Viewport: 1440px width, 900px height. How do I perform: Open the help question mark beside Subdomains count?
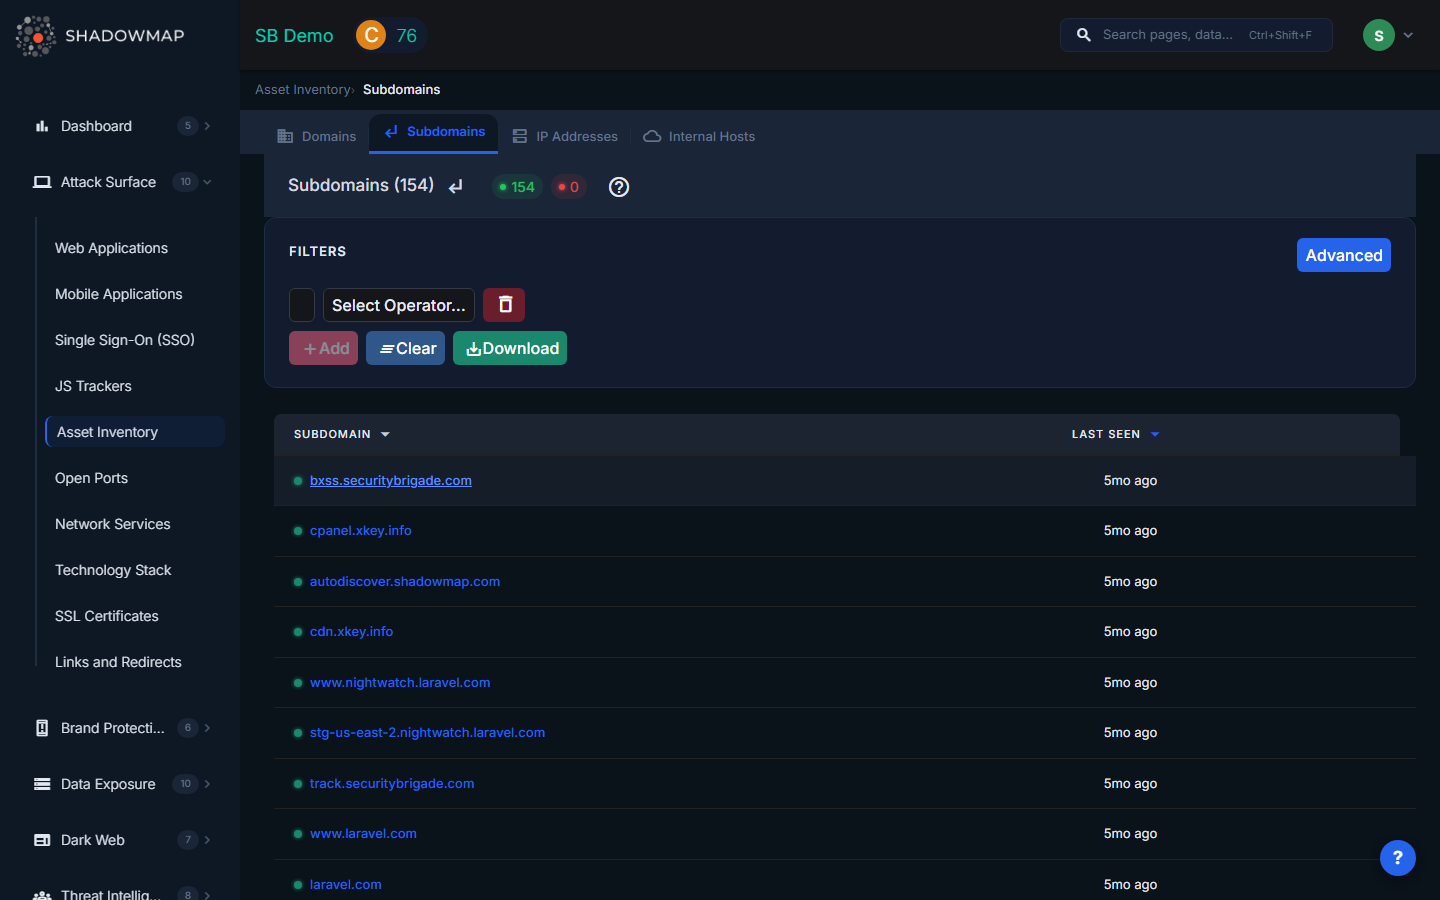(x=618, y=187)
